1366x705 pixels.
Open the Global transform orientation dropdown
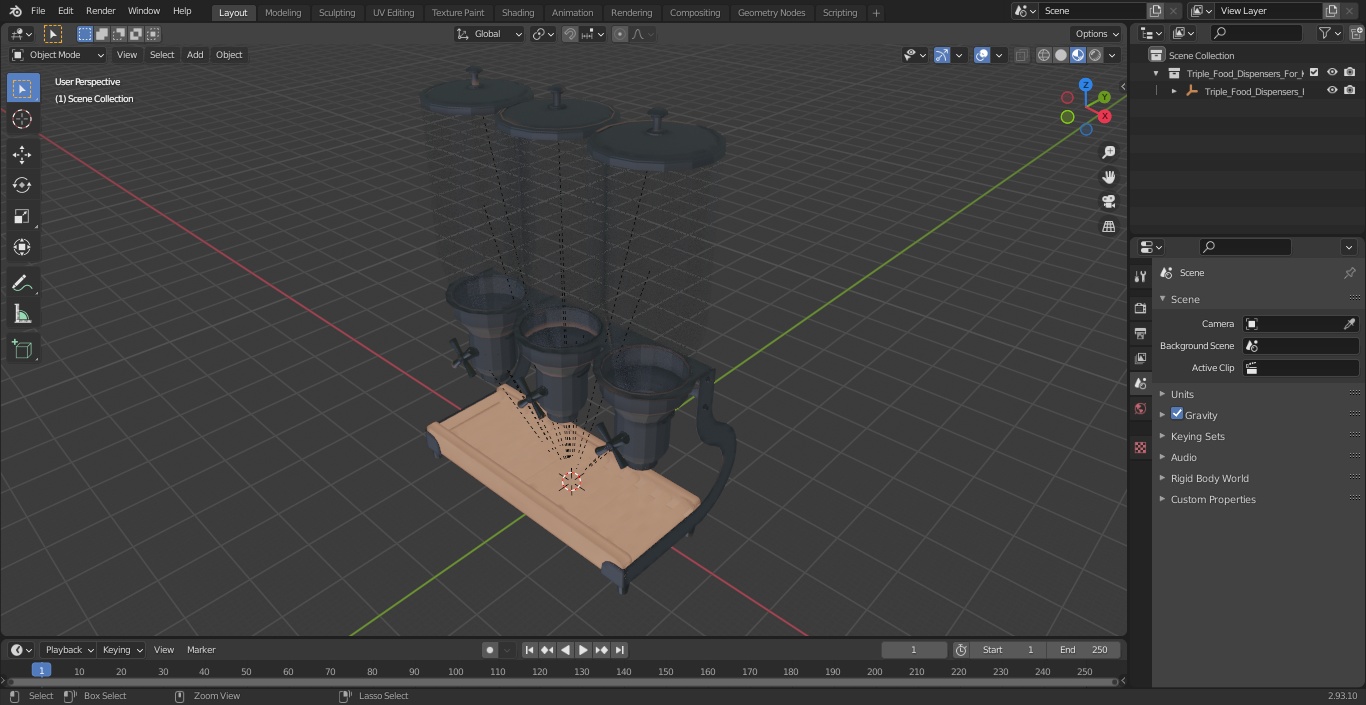tap(490, 34)
